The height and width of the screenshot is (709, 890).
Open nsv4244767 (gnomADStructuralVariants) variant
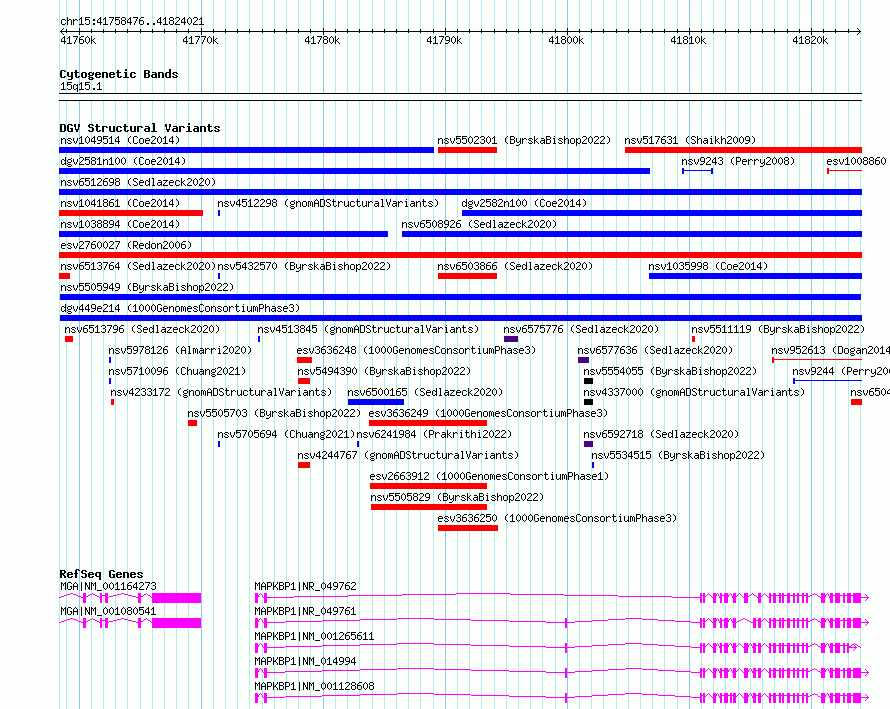click(x=408, y=455)
